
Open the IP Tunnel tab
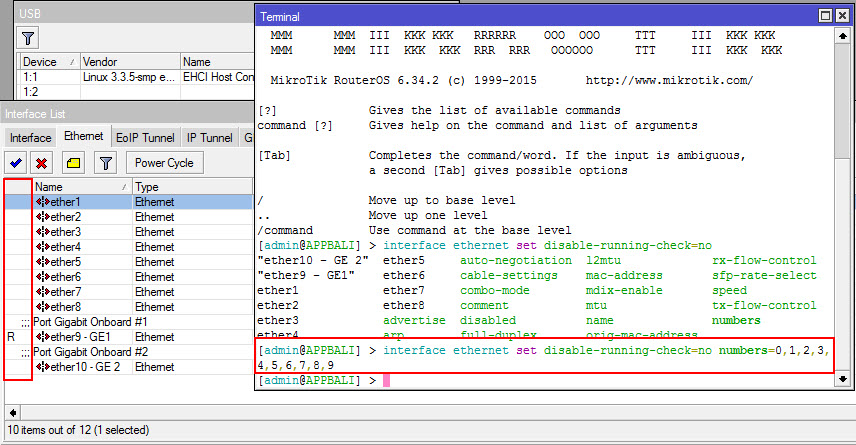click(210, 138)
